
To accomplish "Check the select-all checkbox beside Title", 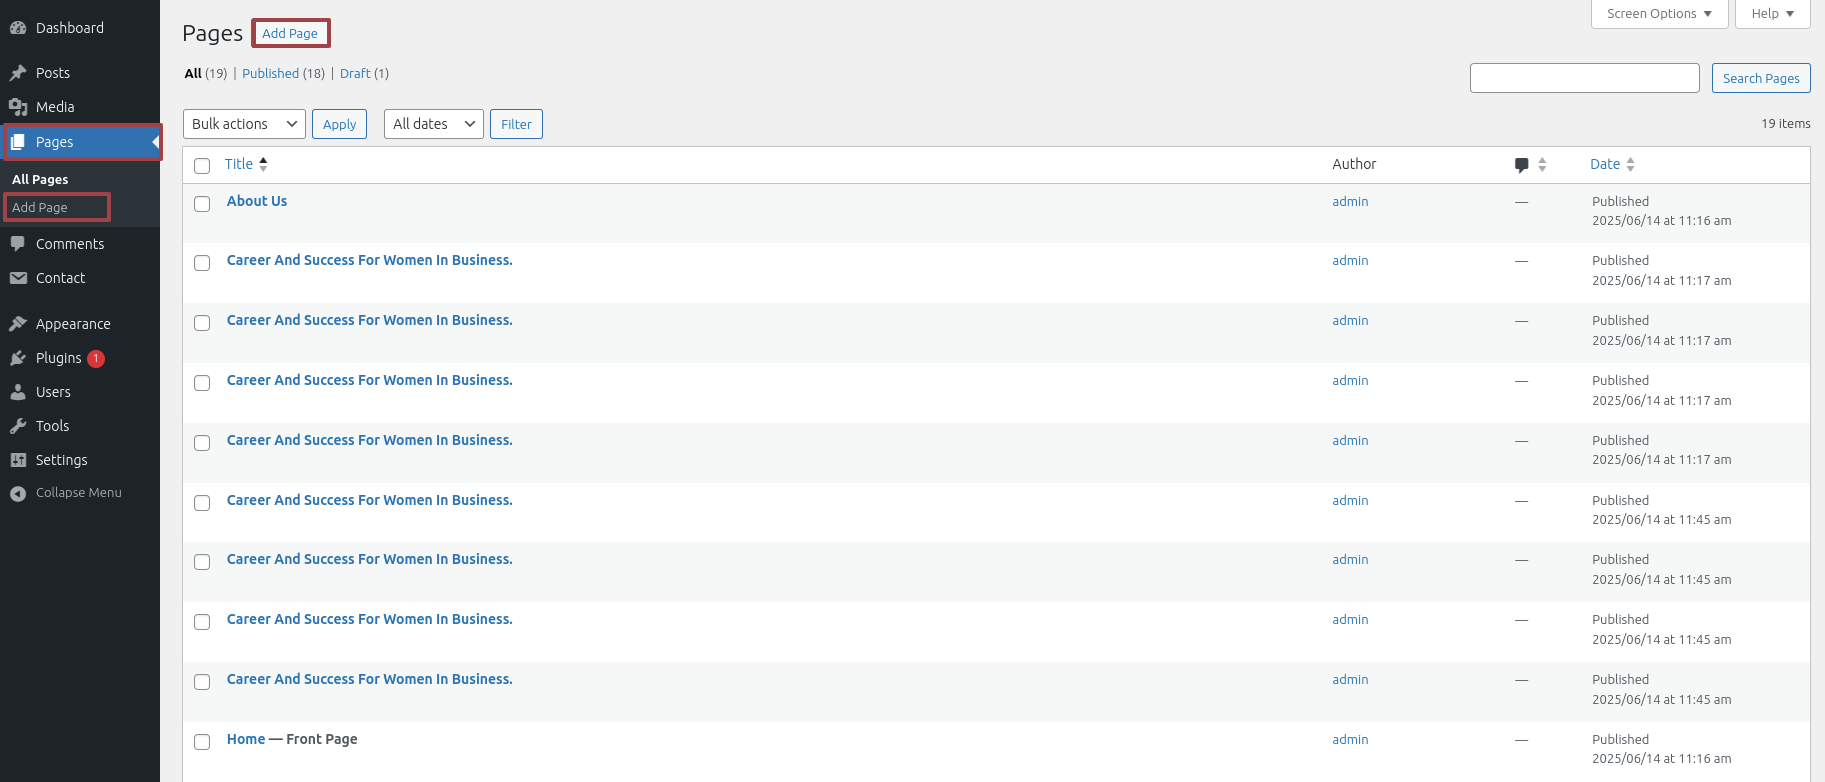I will click(x=202, y=166).
